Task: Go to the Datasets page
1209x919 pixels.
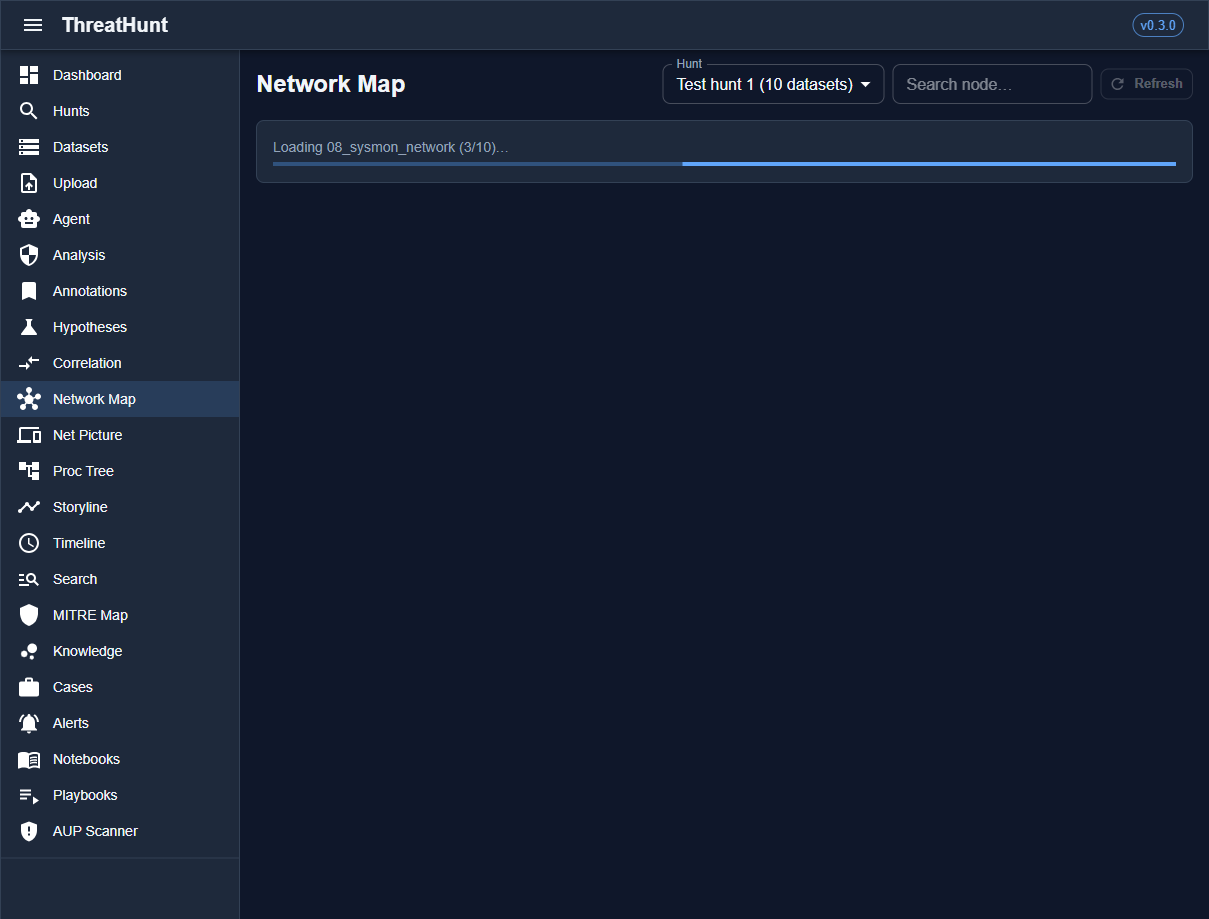Action: (x=80, y=147)
